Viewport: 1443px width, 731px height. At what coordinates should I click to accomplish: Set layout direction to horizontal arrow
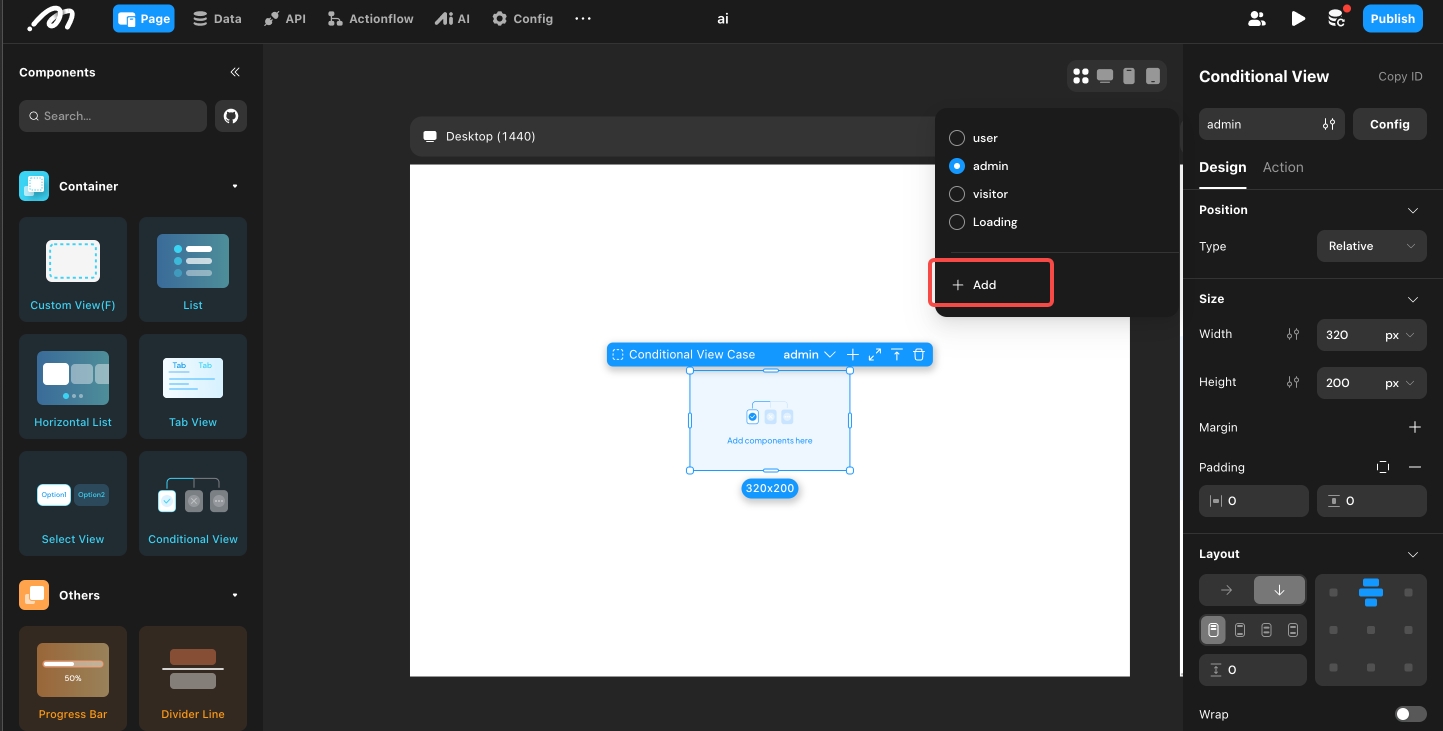pos(1226,590)
